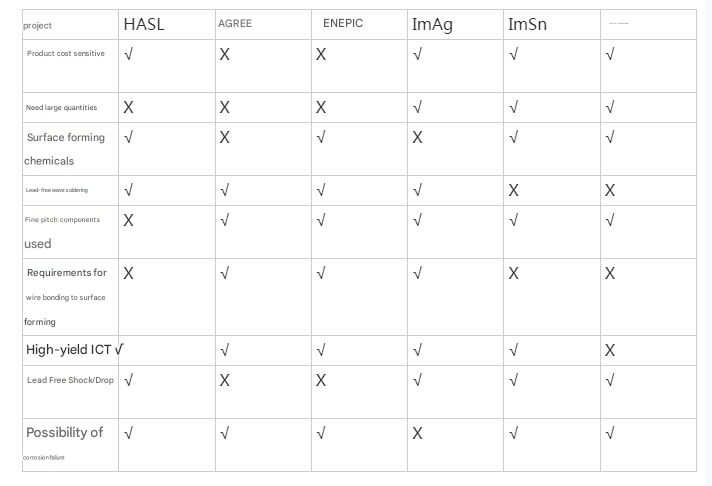Select the 'Lead Free Shock/Drop' row label

(x=70, y=380)
